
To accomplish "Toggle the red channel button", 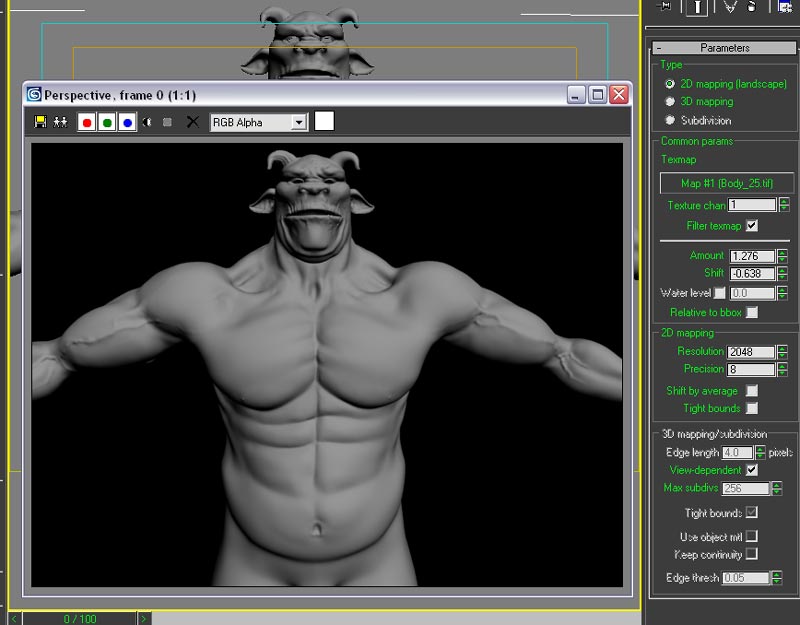I will tap(86, 122).
